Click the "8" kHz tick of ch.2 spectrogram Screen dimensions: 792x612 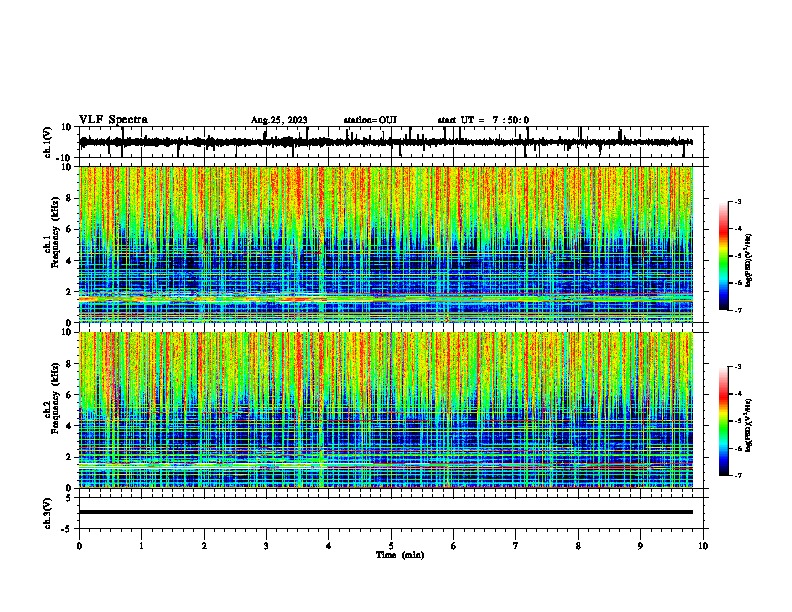tap(69, 364)
